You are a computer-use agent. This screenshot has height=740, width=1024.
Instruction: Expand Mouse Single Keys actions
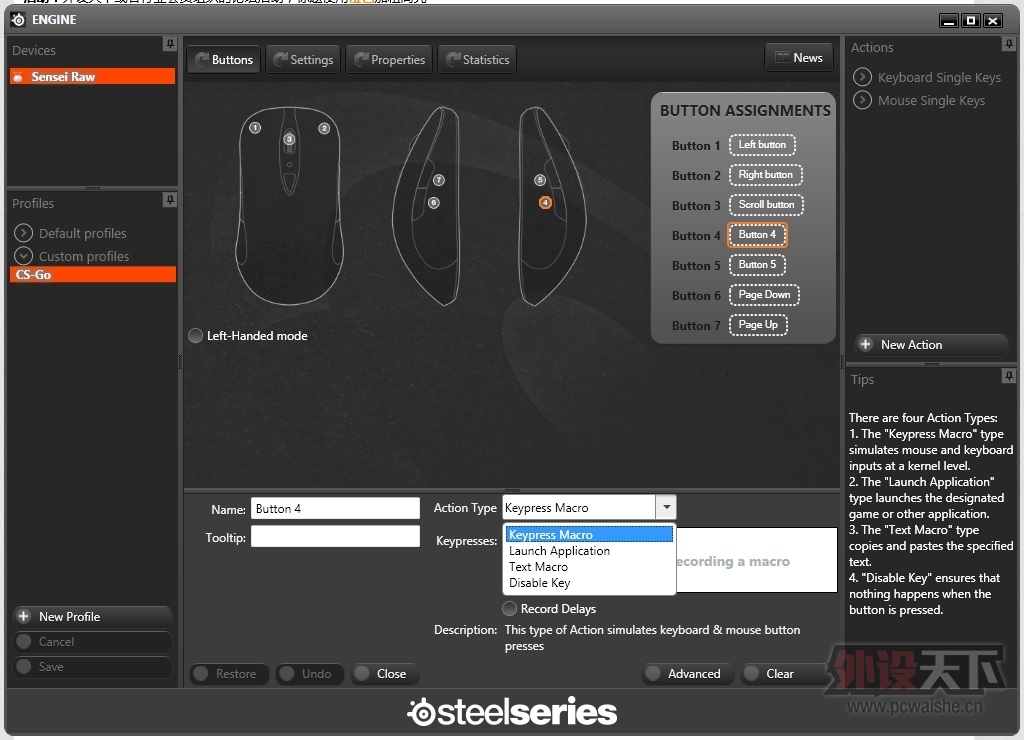(862, 100)
